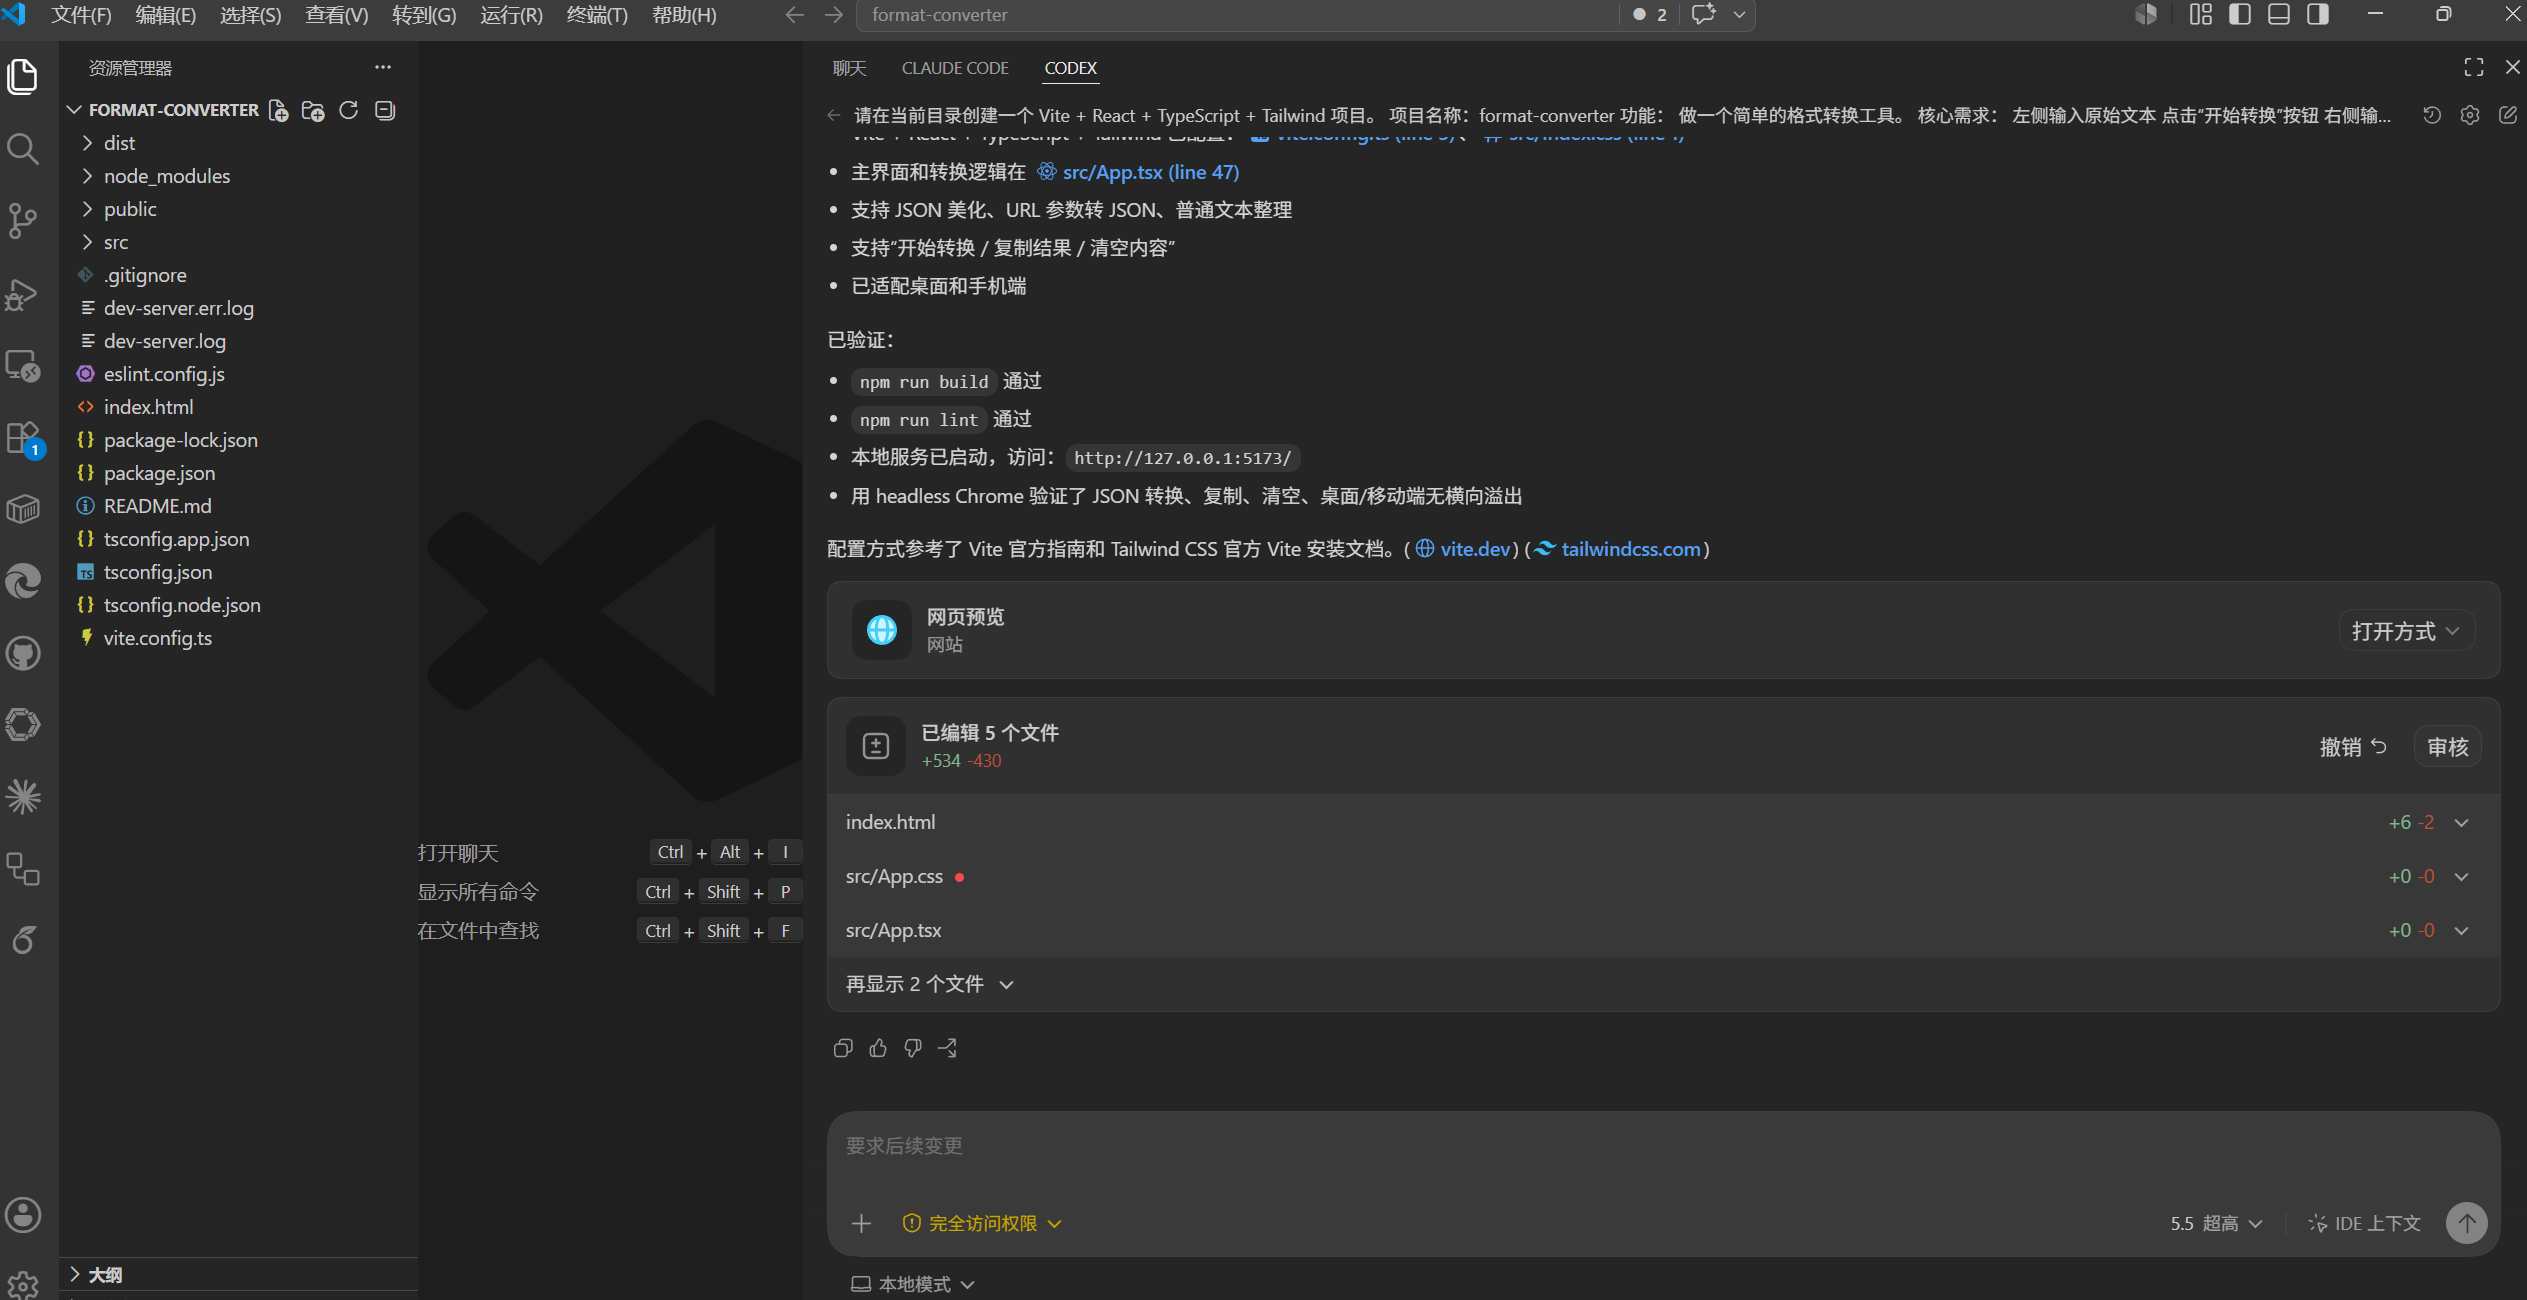Expand the node_modules folder
Image resolution: width=2527 pixels, height=1300 pixels.
click(238, 176)
